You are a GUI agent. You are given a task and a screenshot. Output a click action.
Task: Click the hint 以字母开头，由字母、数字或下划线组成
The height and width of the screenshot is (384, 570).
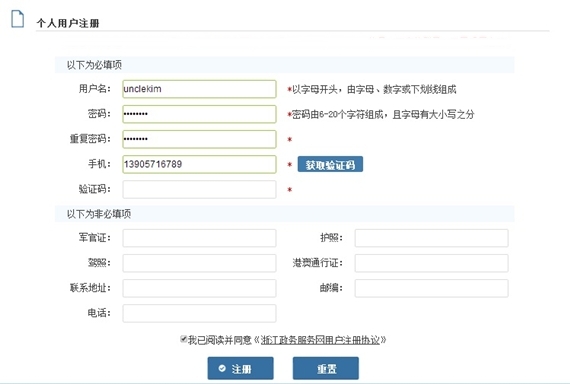point(374,89)
